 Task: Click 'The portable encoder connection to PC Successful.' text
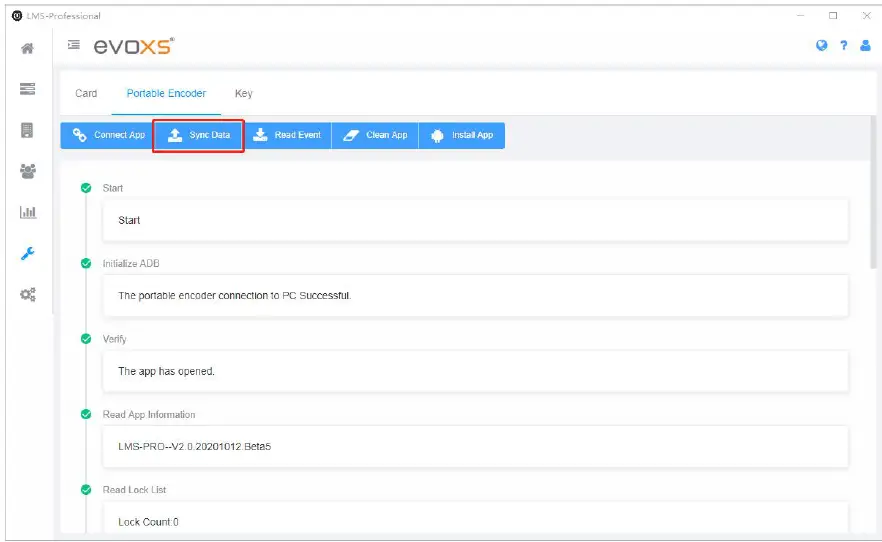(x=235, y=296)
